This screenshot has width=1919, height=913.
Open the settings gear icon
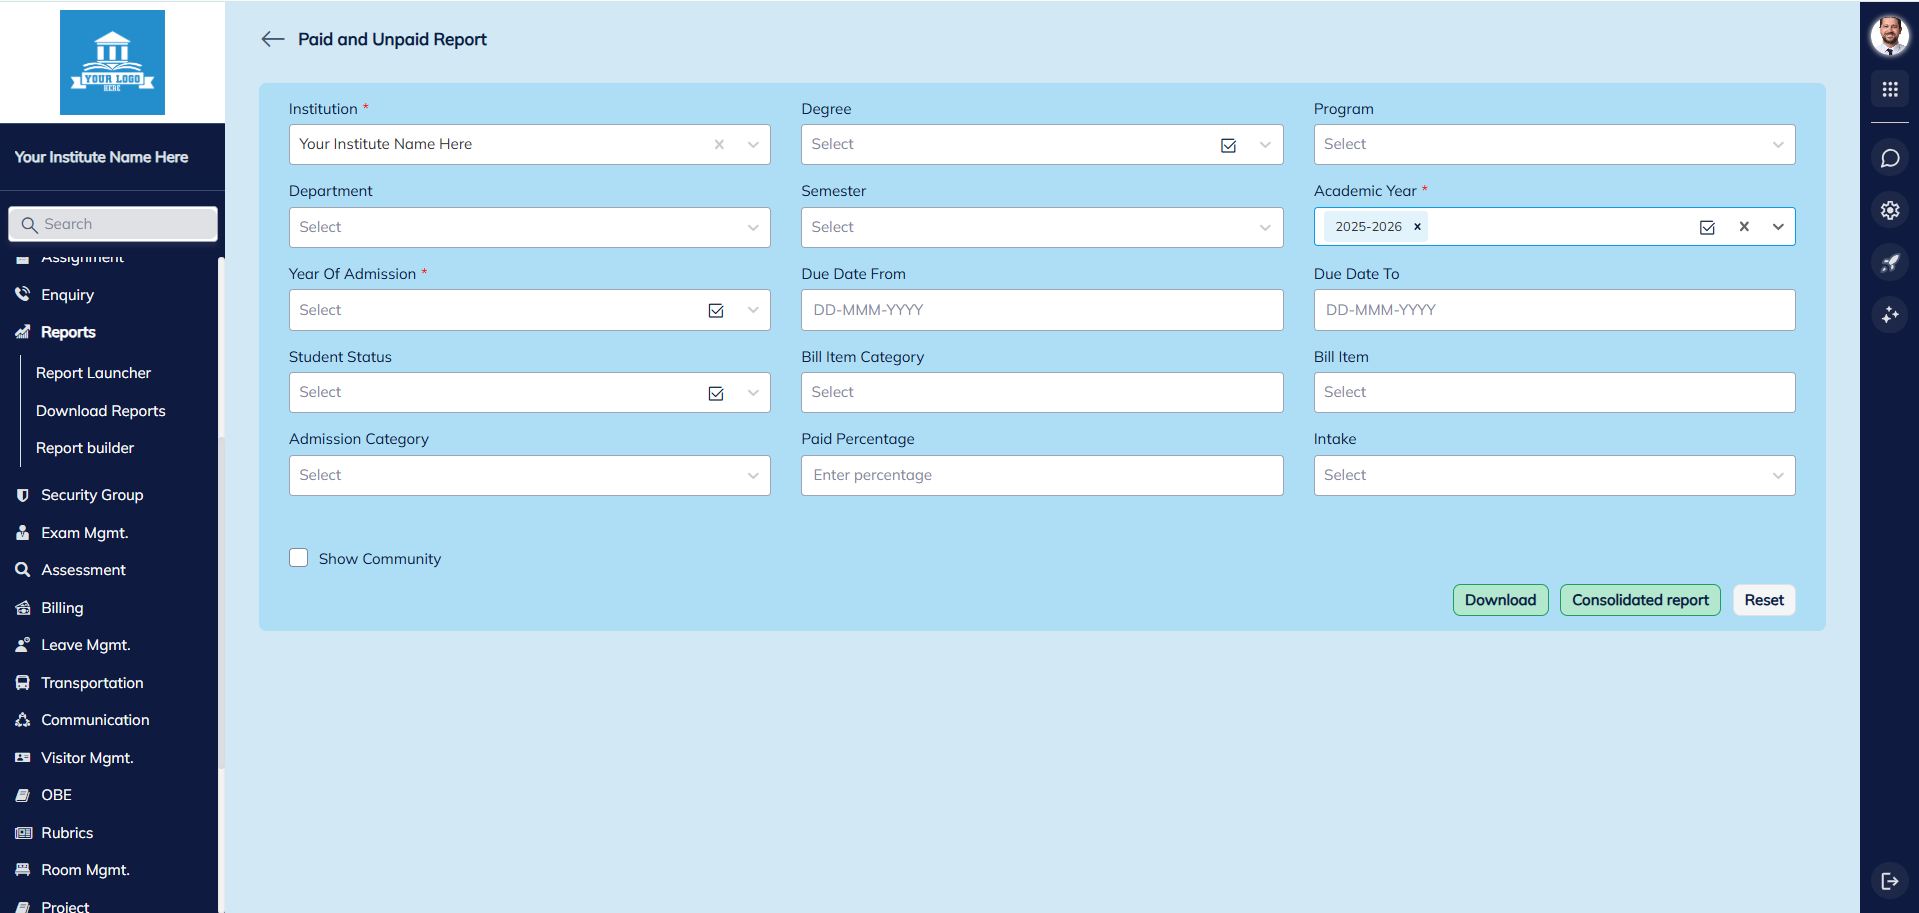click(1889, 210)
